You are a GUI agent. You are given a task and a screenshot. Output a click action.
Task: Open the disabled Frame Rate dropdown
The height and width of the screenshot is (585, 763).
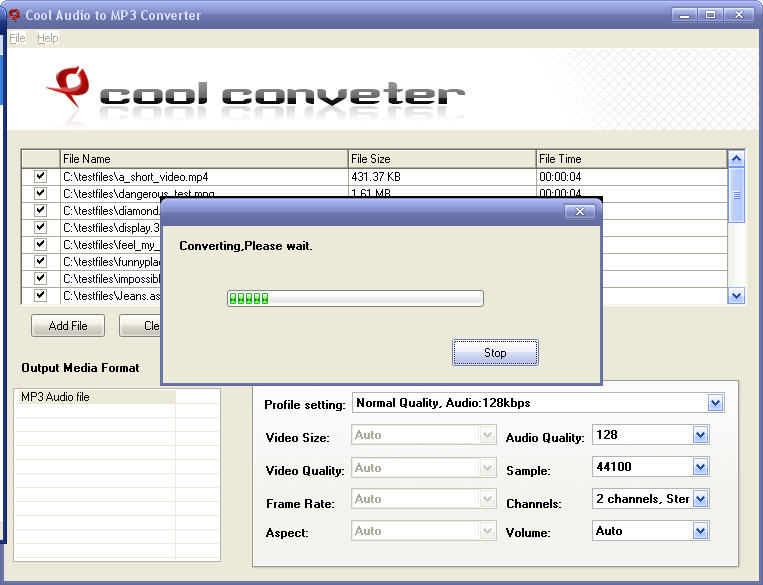pos(487,499)
